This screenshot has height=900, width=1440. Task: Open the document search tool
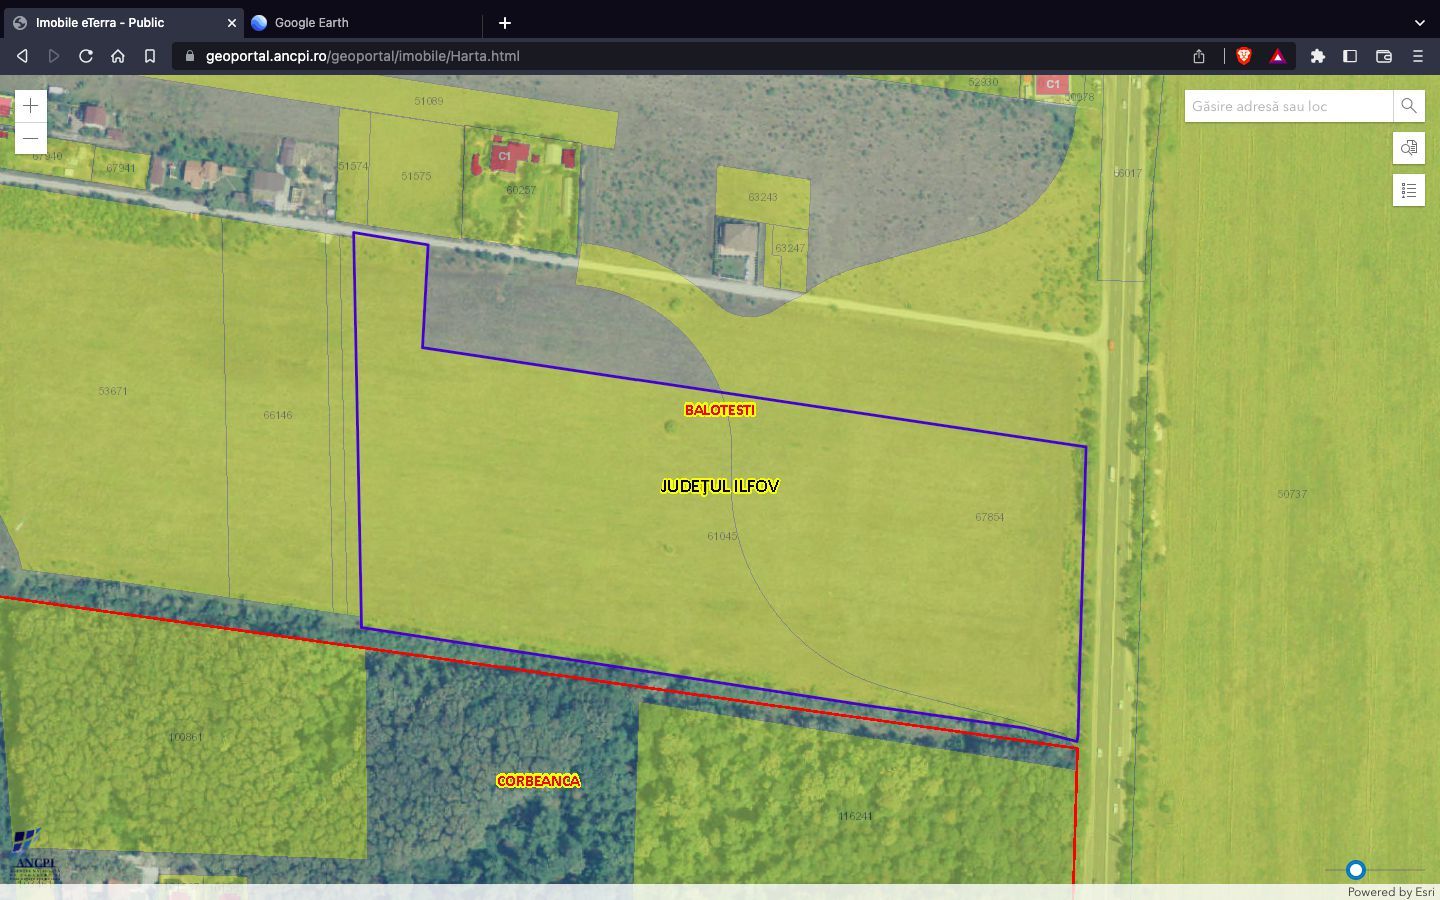(1408, 148)
